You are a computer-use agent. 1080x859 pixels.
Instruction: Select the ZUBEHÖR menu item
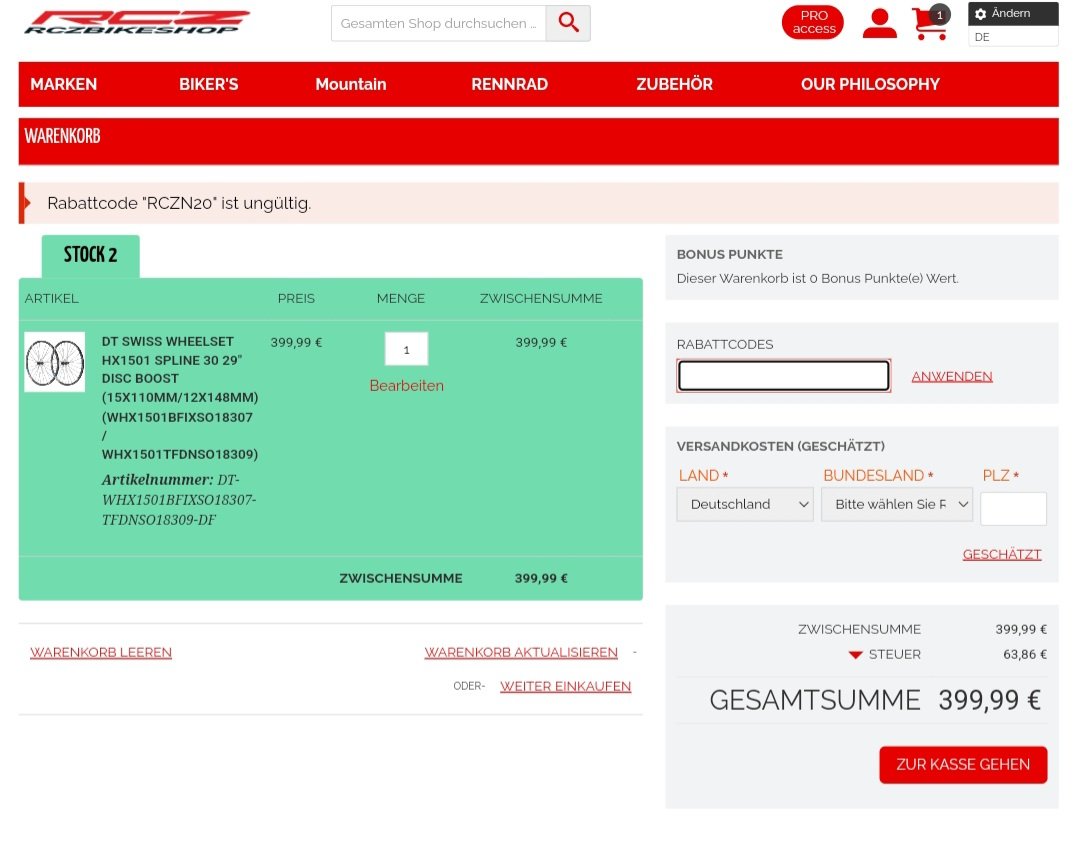point(674,84)
